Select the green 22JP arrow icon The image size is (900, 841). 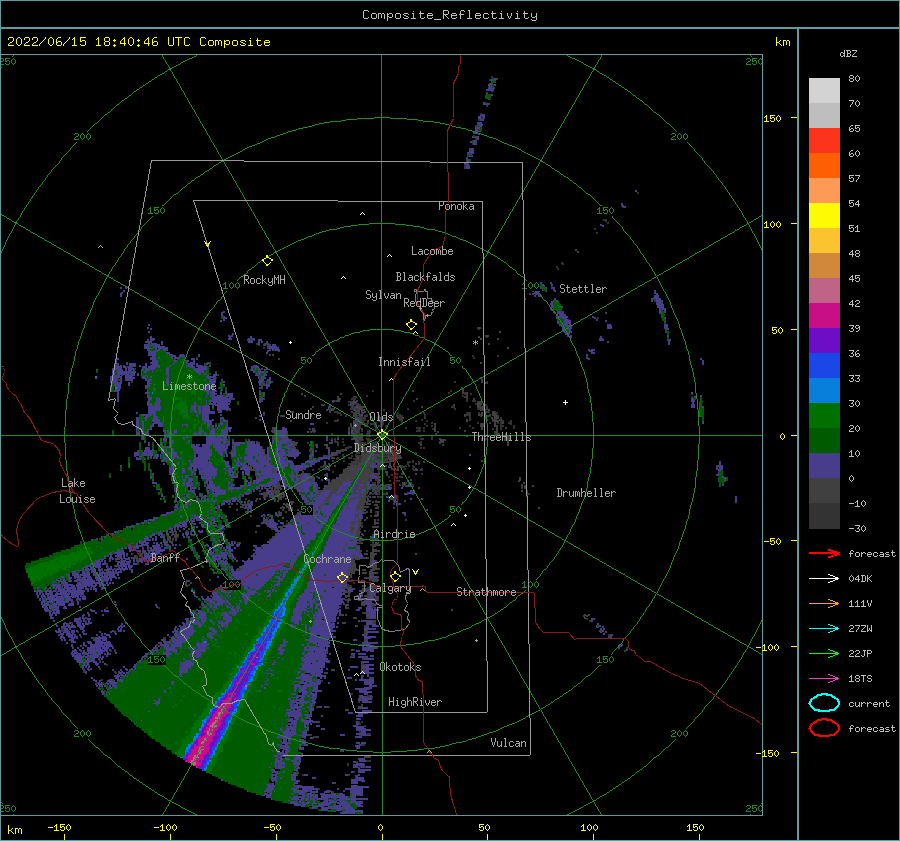pyautogui.click(x=824, y=653)
